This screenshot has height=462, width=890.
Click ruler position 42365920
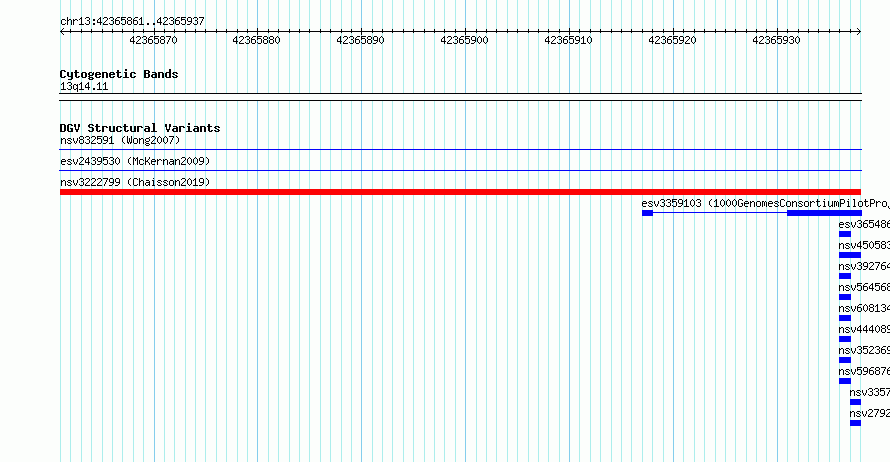point(672,40)
